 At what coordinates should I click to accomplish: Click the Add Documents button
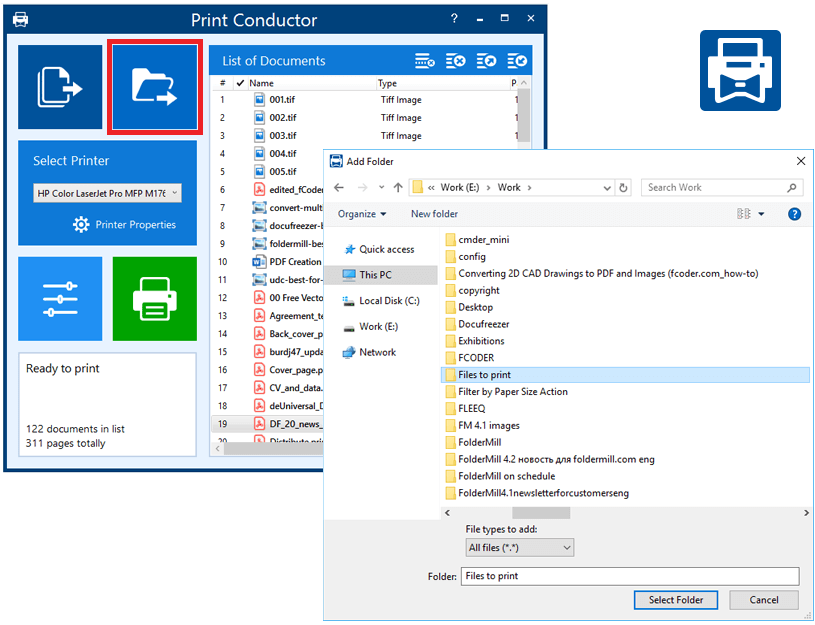[60, 87]
